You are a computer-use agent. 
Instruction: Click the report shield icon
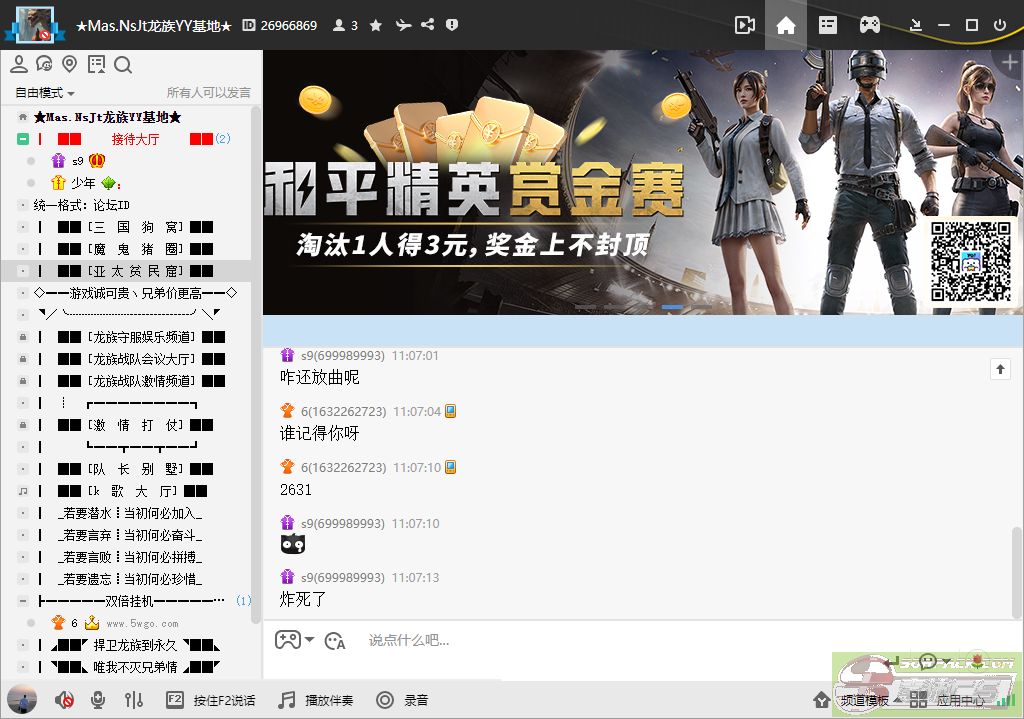point(451,25)
